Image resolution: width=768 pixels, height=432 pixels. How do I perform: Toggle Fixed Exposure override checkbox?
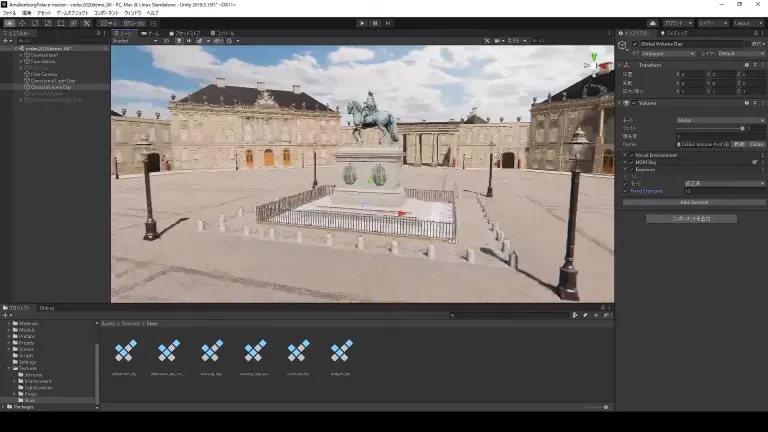(625, 191)
